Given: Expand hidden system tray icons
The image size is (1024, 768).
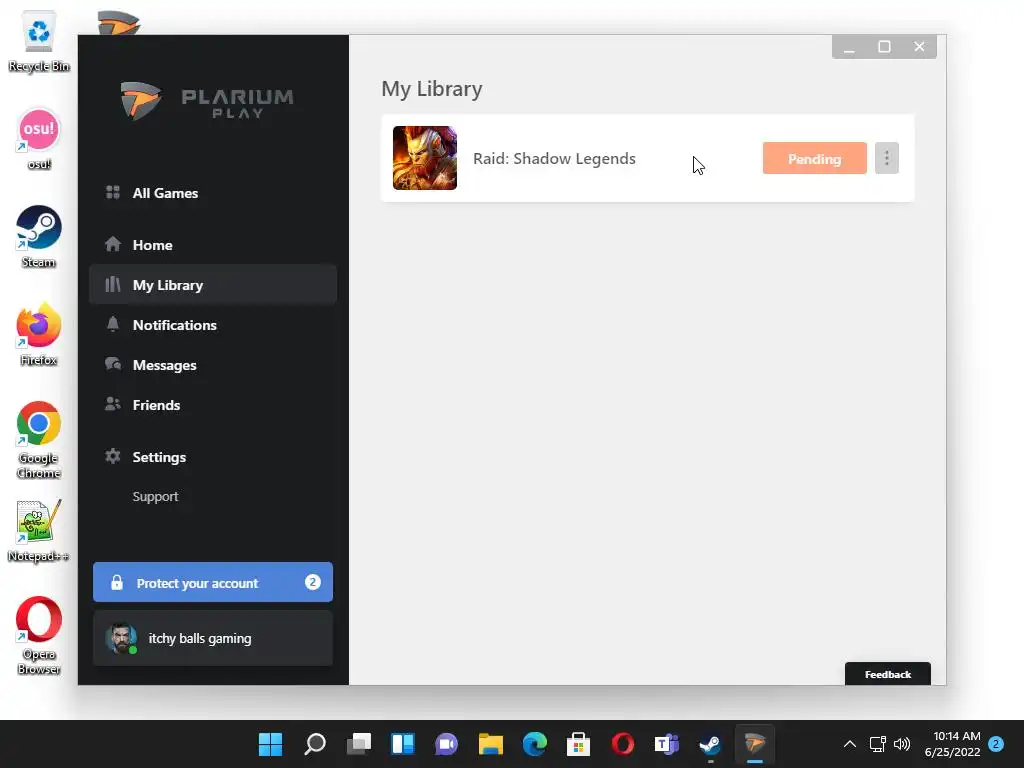Looking at the screenshot, I should pos(850,744).
